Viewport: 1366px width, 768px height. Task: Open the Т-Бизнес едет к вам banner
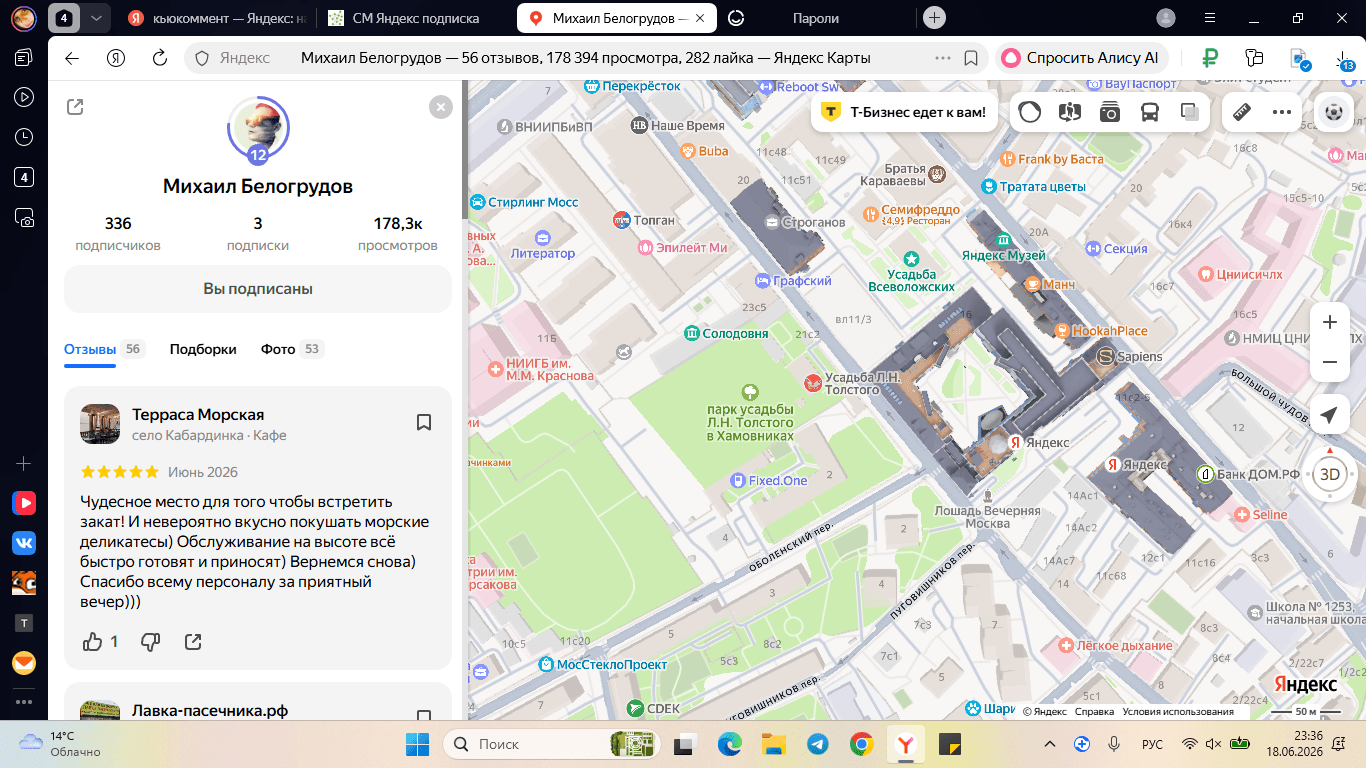pyautogui.click(x=903, y=112)
